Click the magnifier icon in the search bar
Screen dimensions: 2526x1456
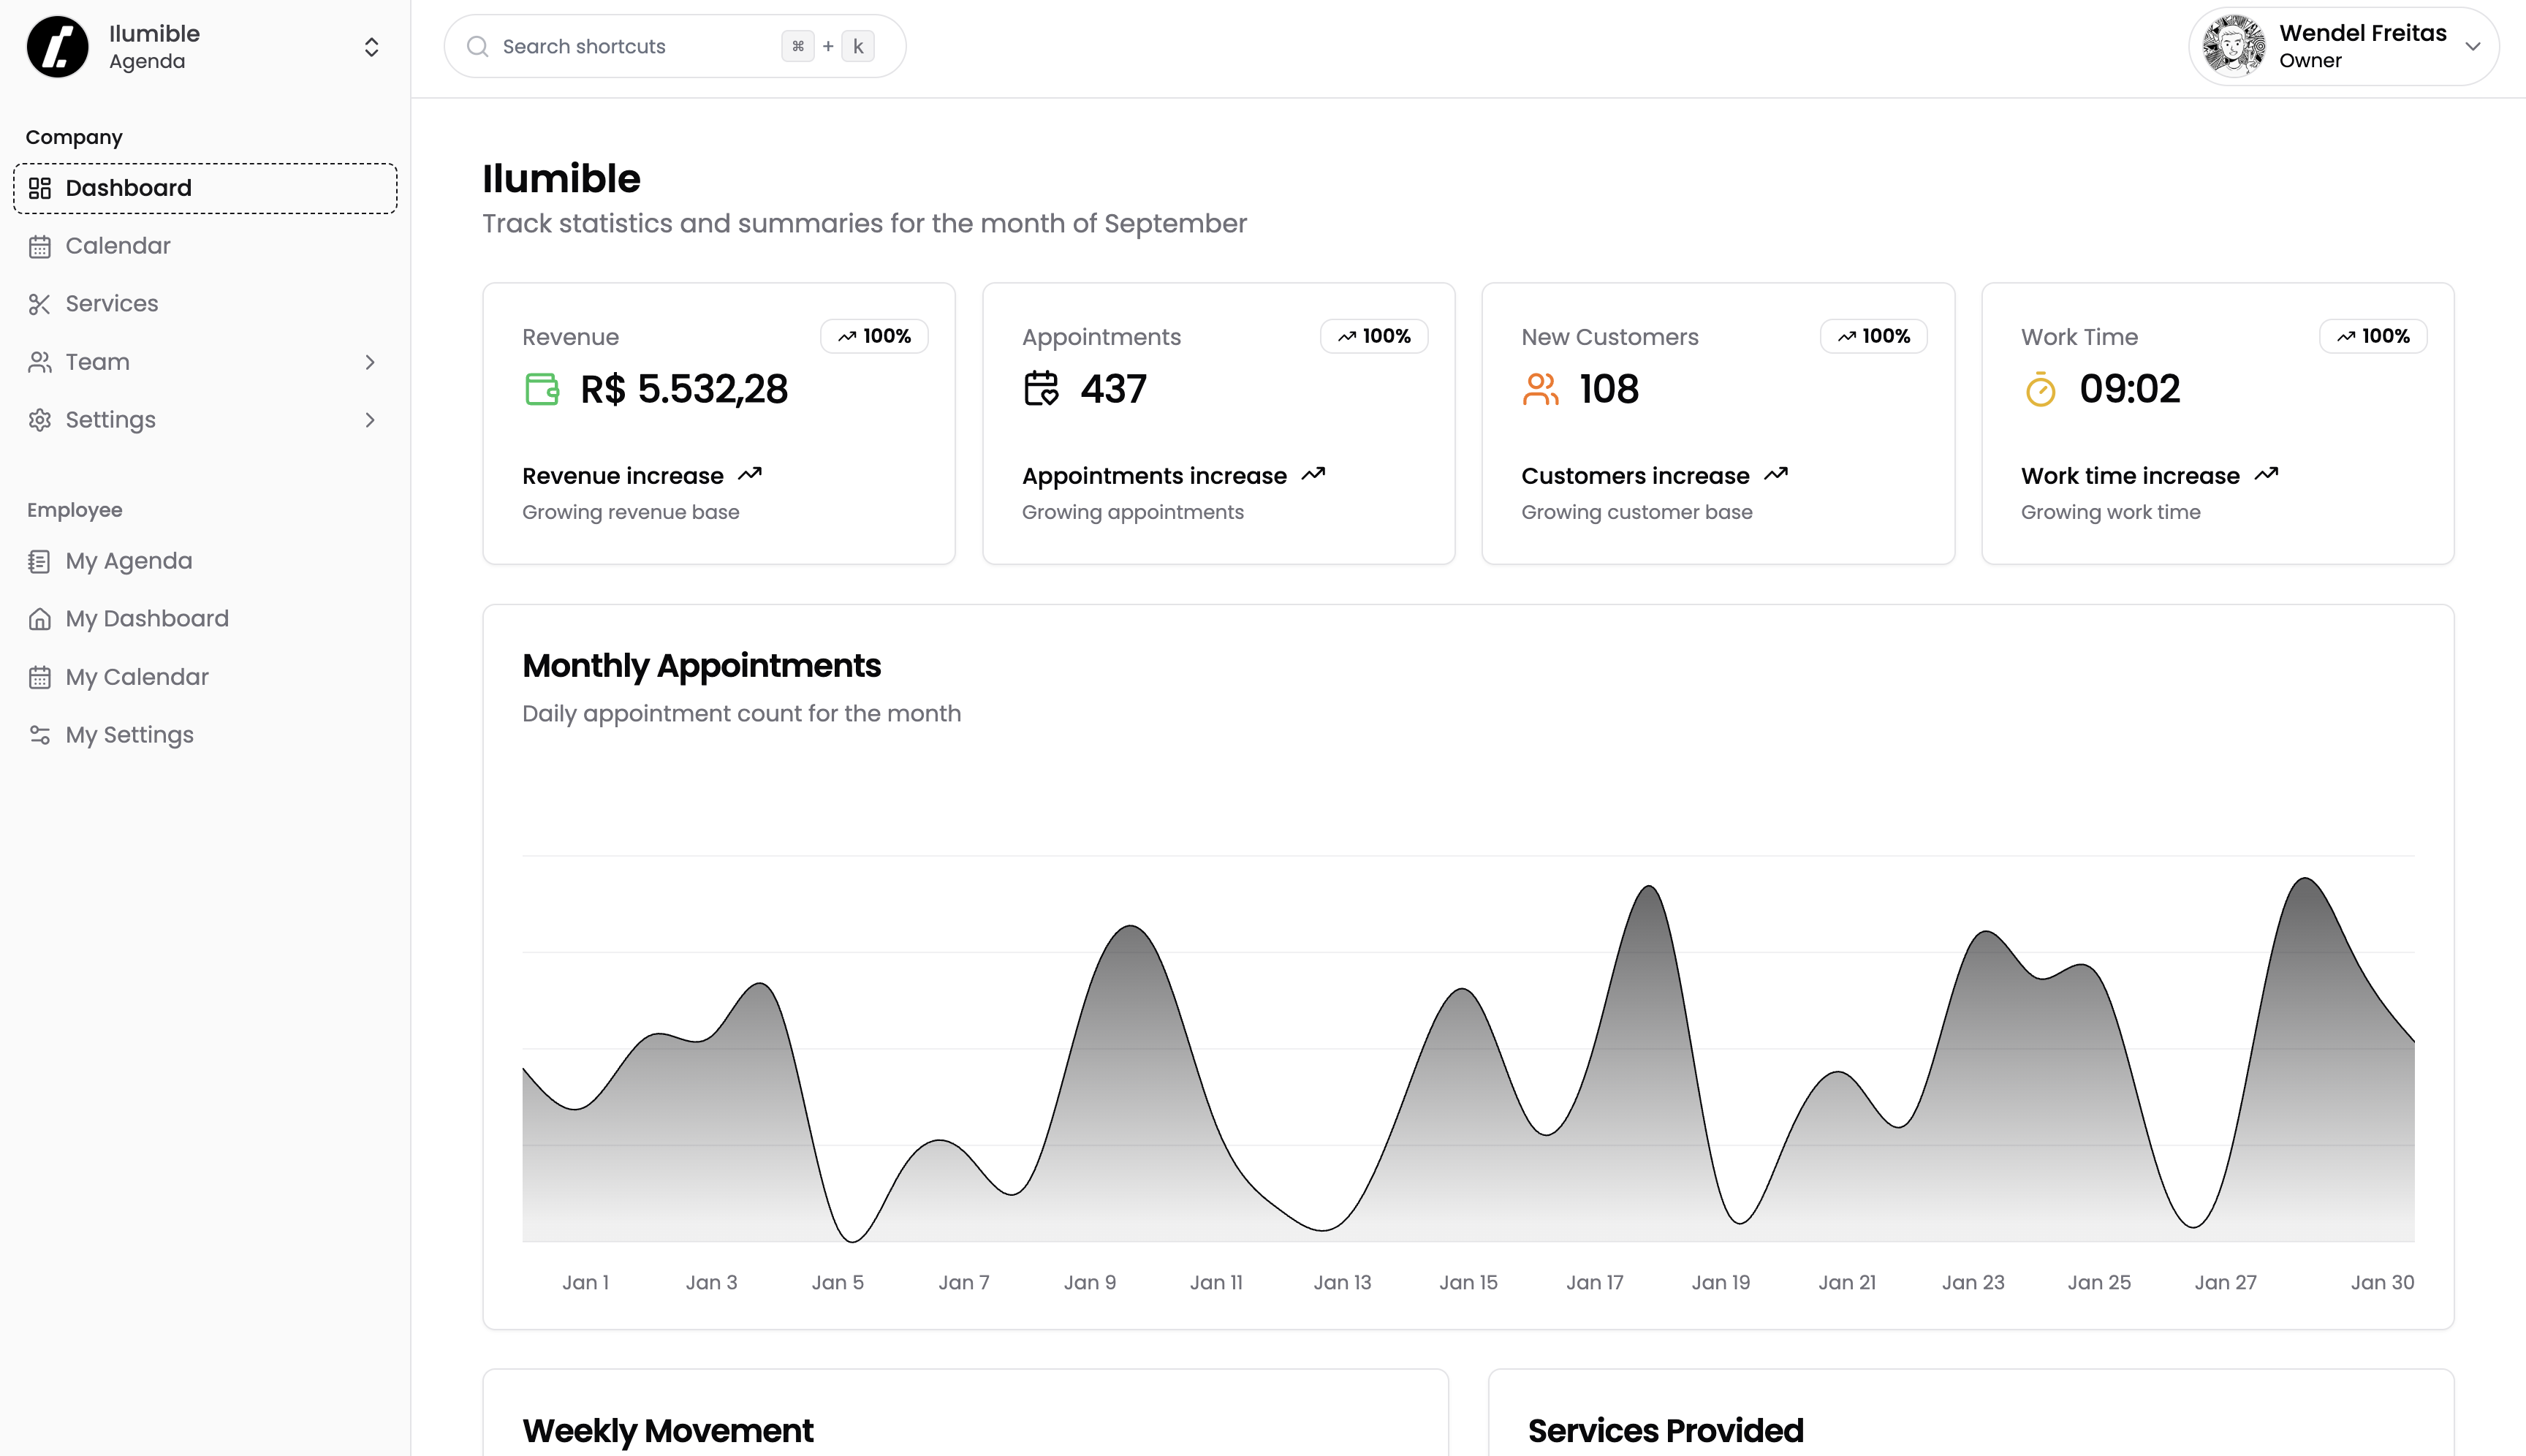(x=478, y=46)
